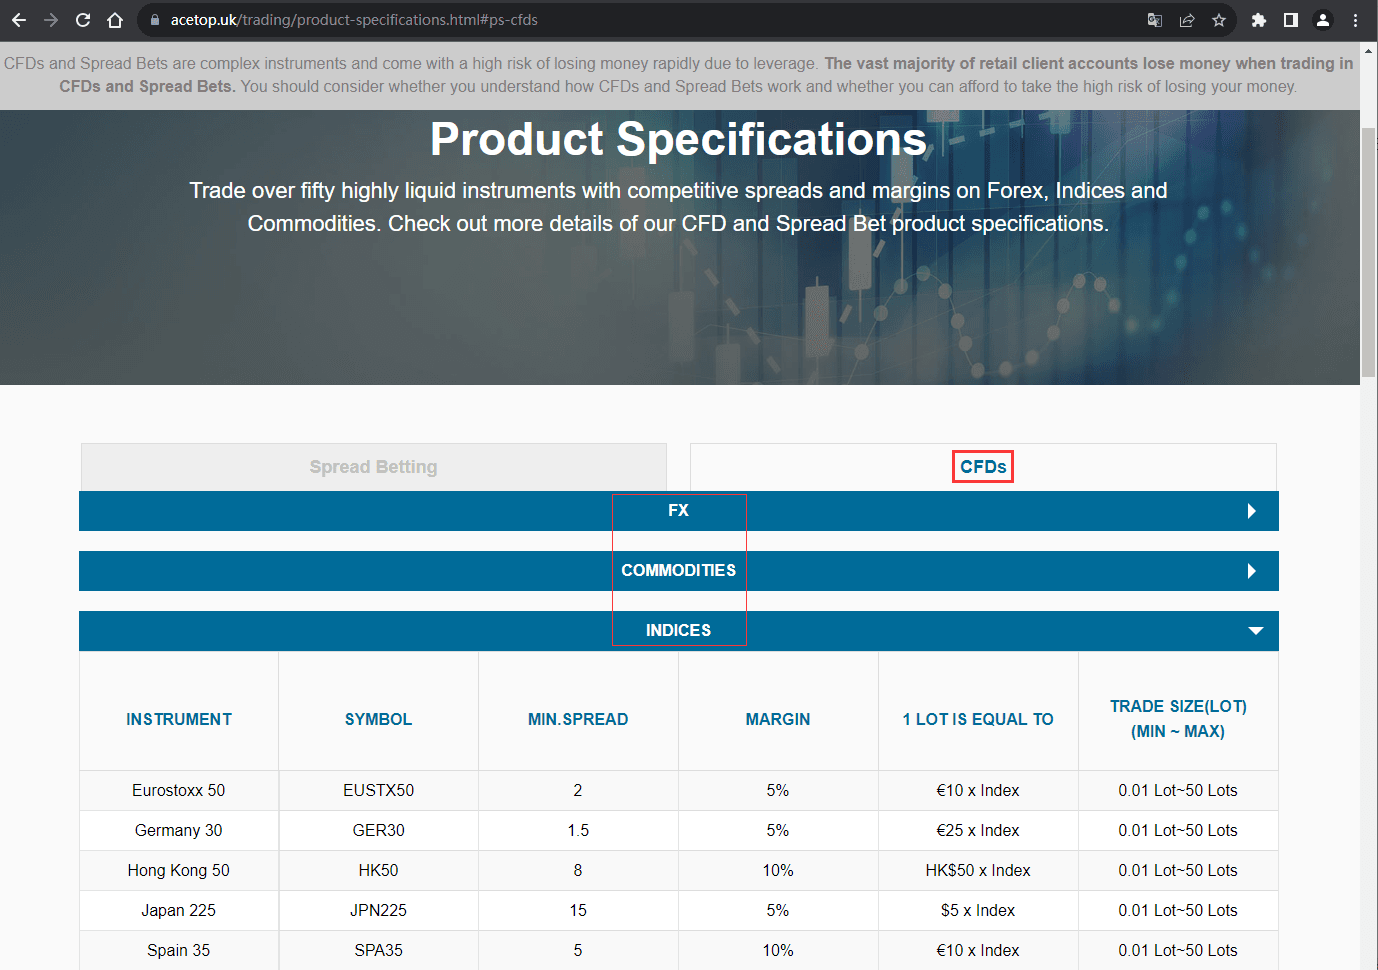Click the HK50 symbol cell
The width and height of the screenshot is (1378, 970).
pyautogui.click(x=378, y=871)
